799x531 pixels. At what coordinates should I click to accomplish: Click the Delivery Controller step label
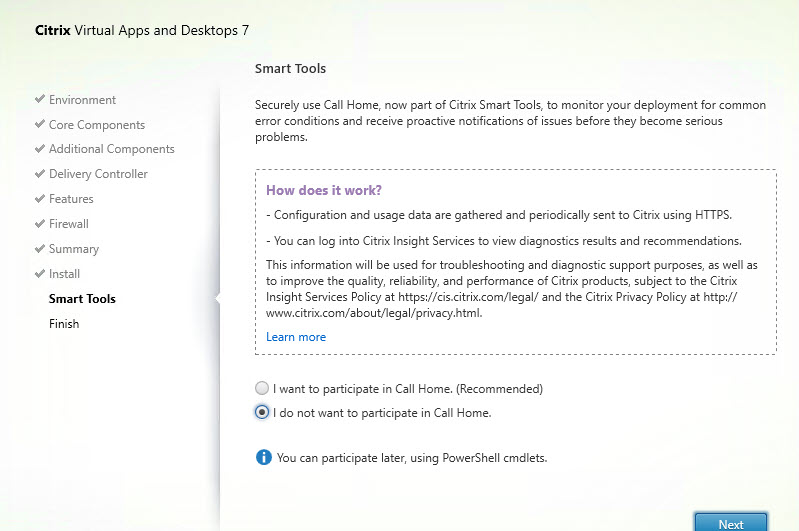tap(98, 174)
